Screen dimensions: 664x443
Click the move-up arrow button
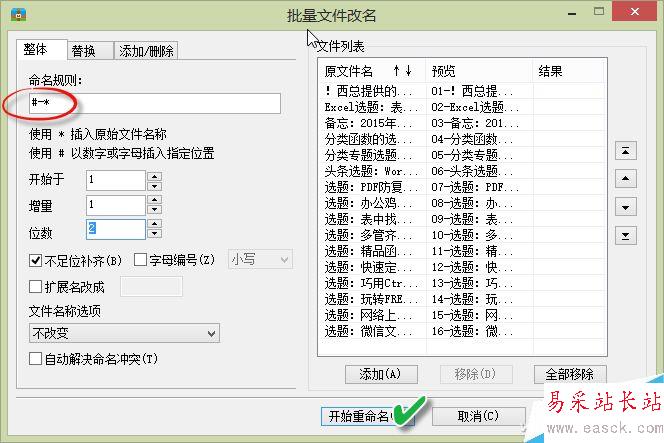point(626,179)
